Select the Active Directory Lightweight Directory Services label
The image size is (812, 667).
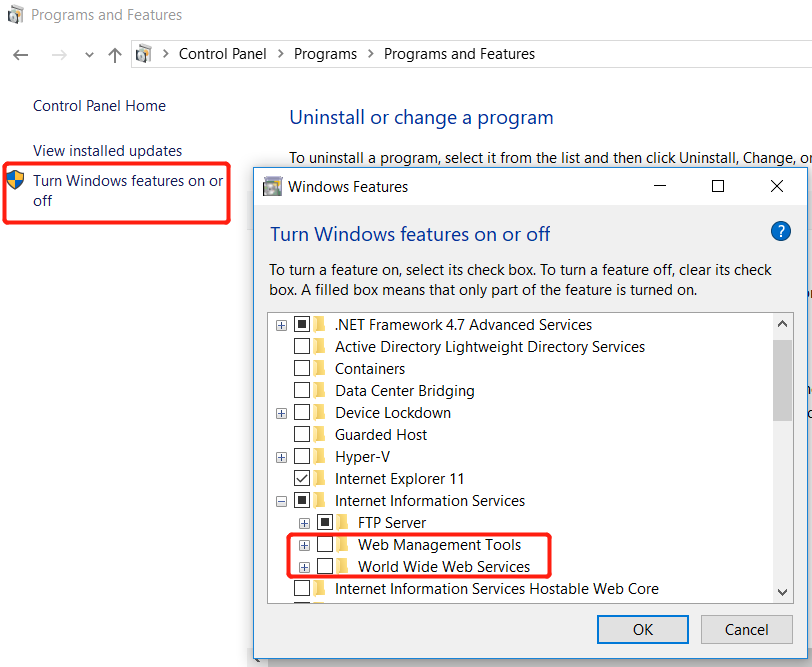pos(490,346)
